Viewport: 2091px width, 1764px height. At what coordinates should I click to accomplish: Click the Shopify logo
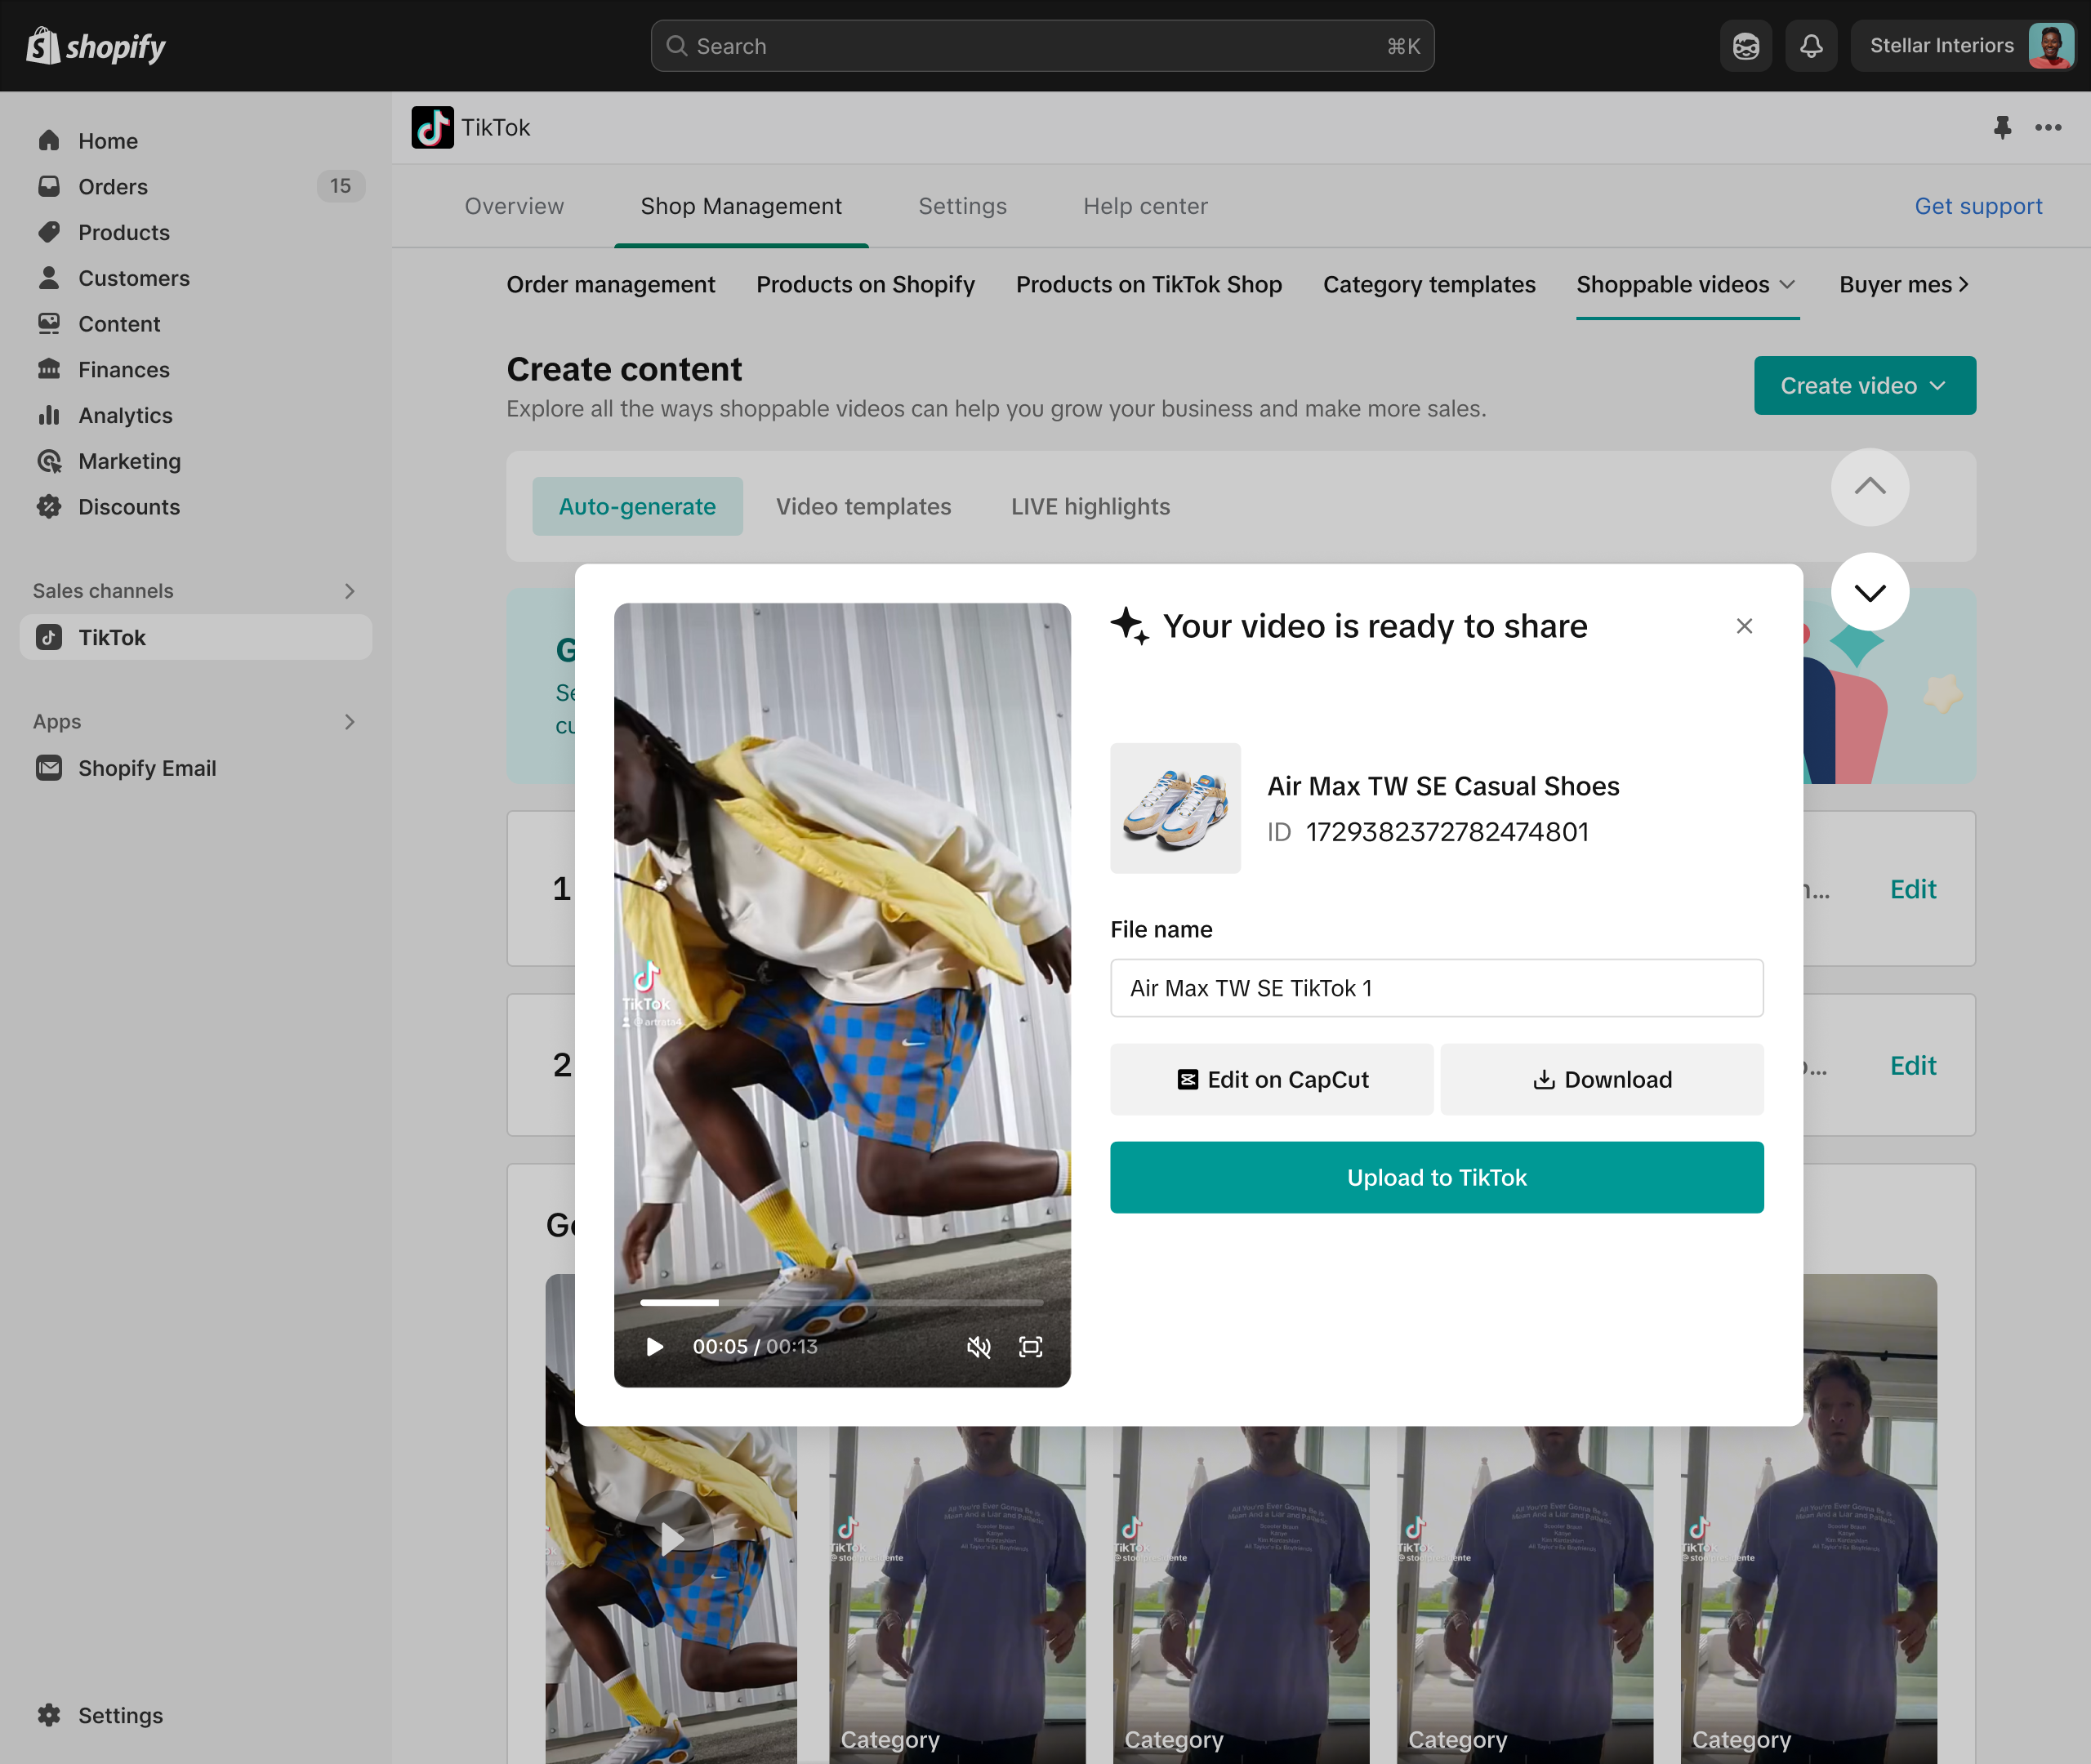pos(96,46)
